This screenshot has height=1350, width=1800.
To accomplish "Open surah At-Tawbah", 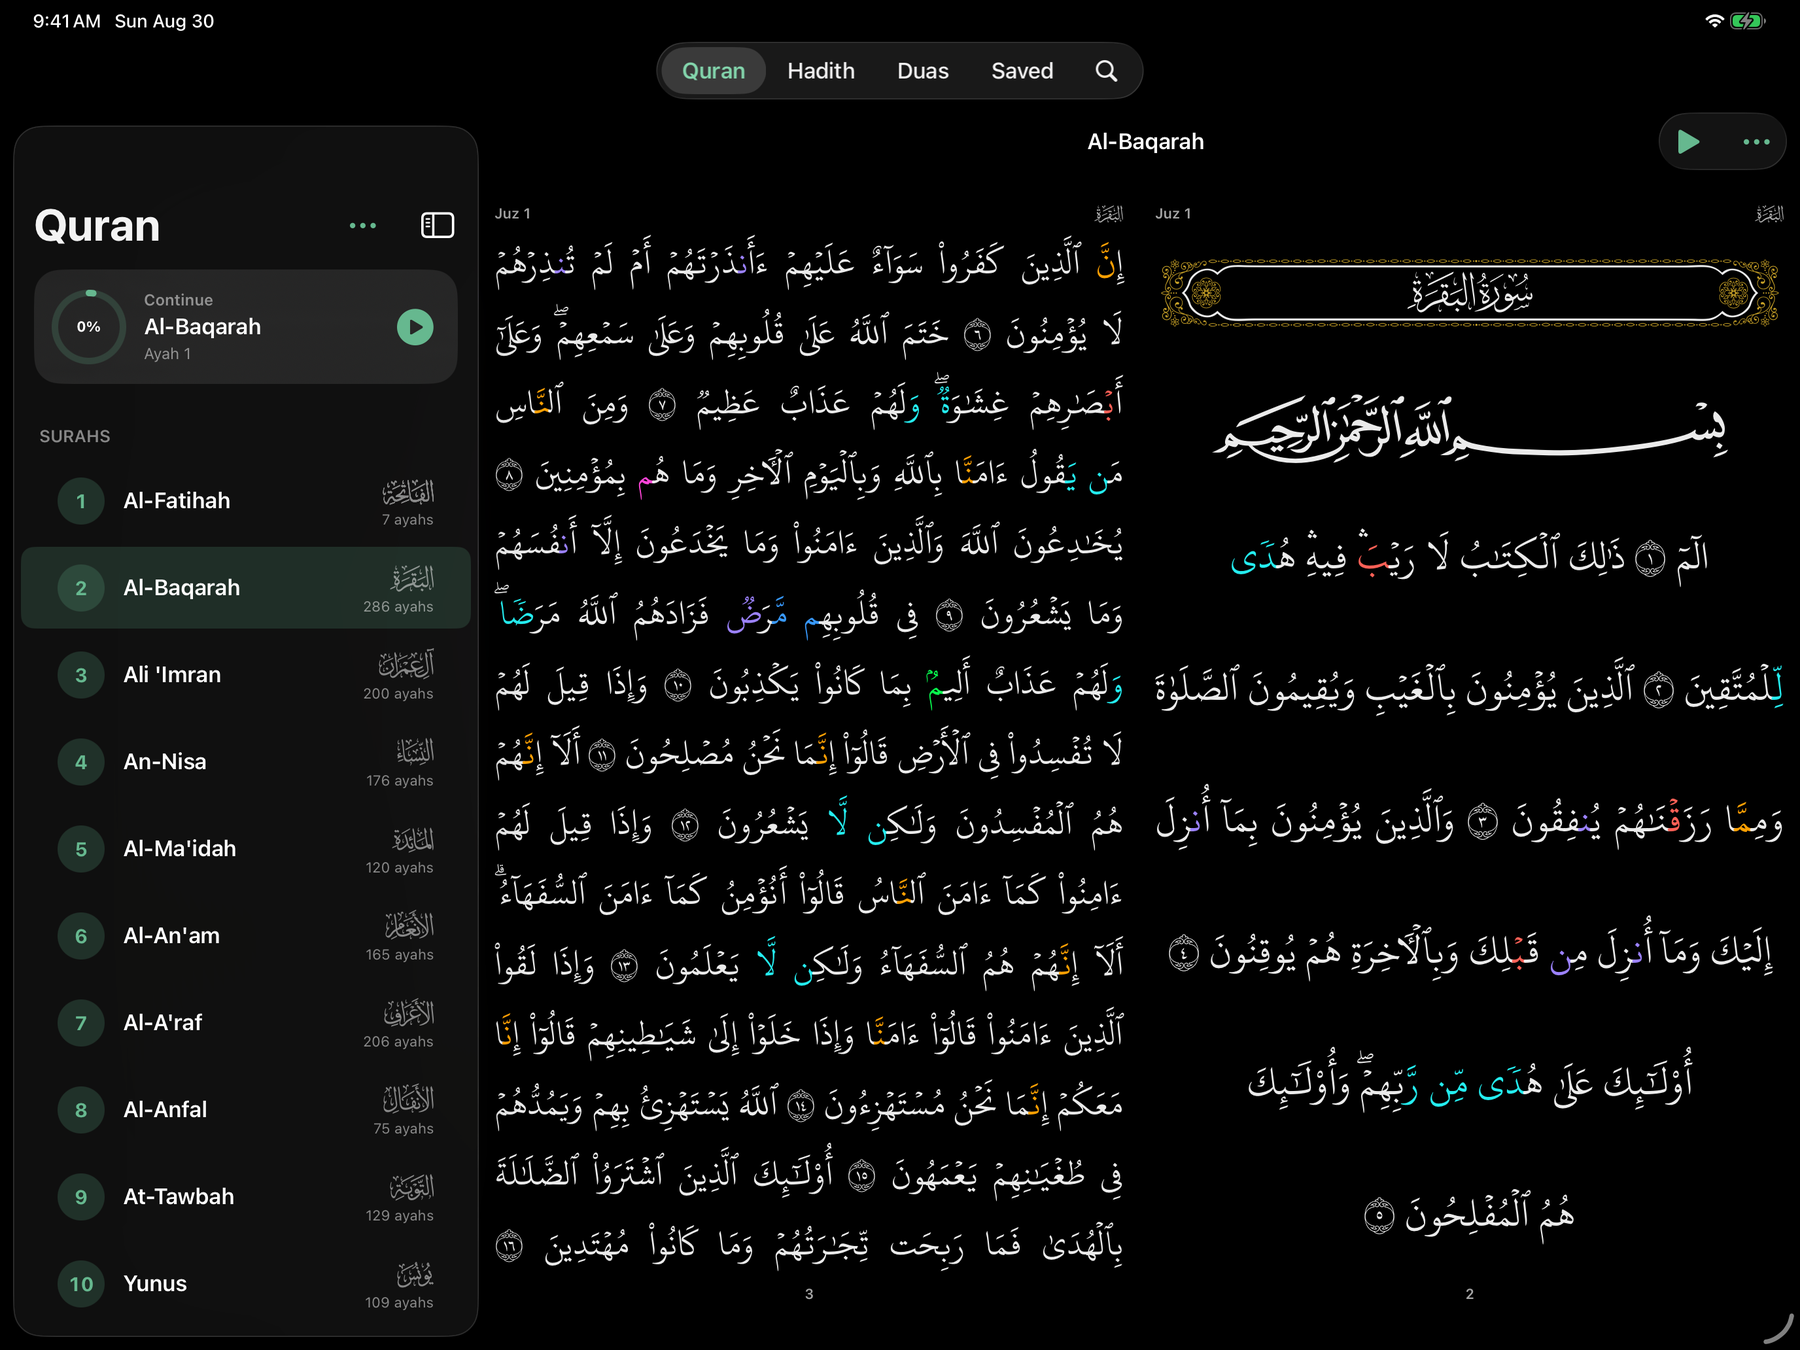I will [246, 1197].
